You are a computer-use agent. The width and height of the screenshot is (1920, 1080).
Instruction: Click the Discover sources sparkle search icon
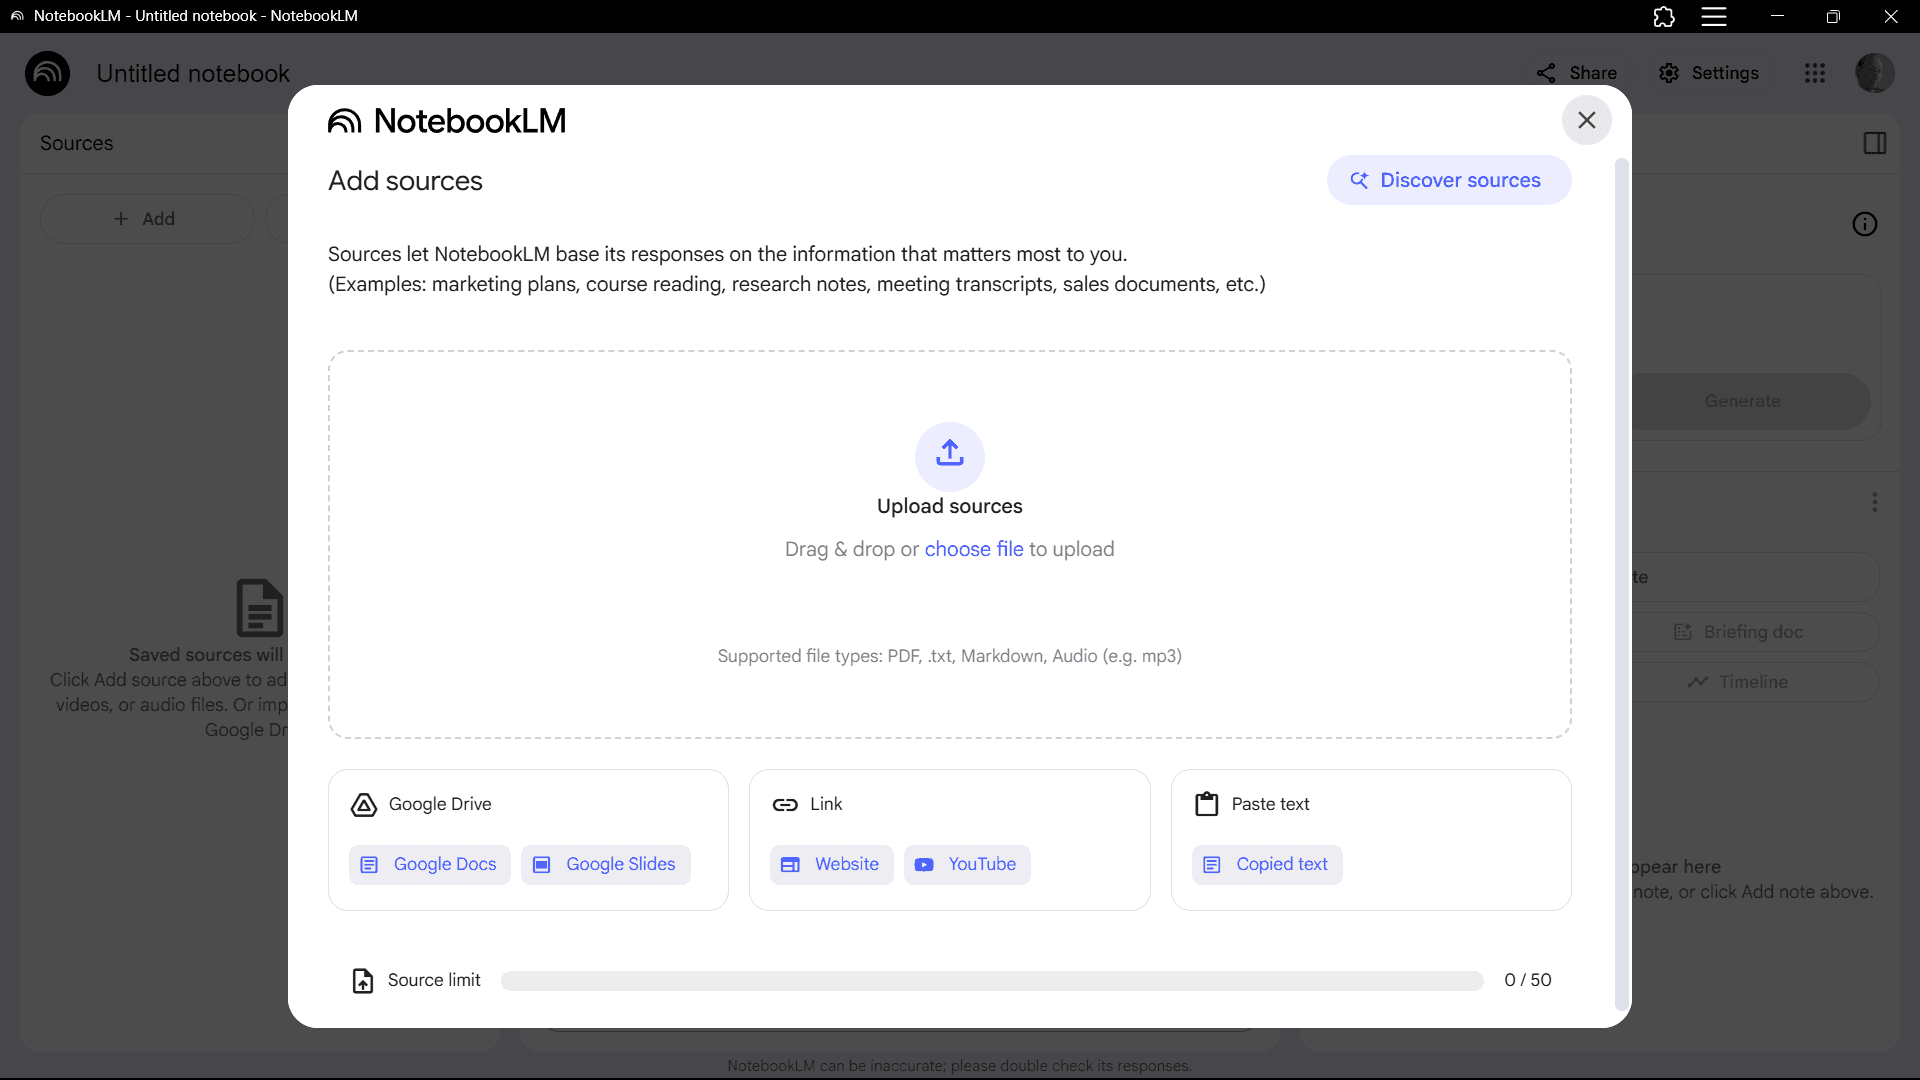(x=1359, y=180)
